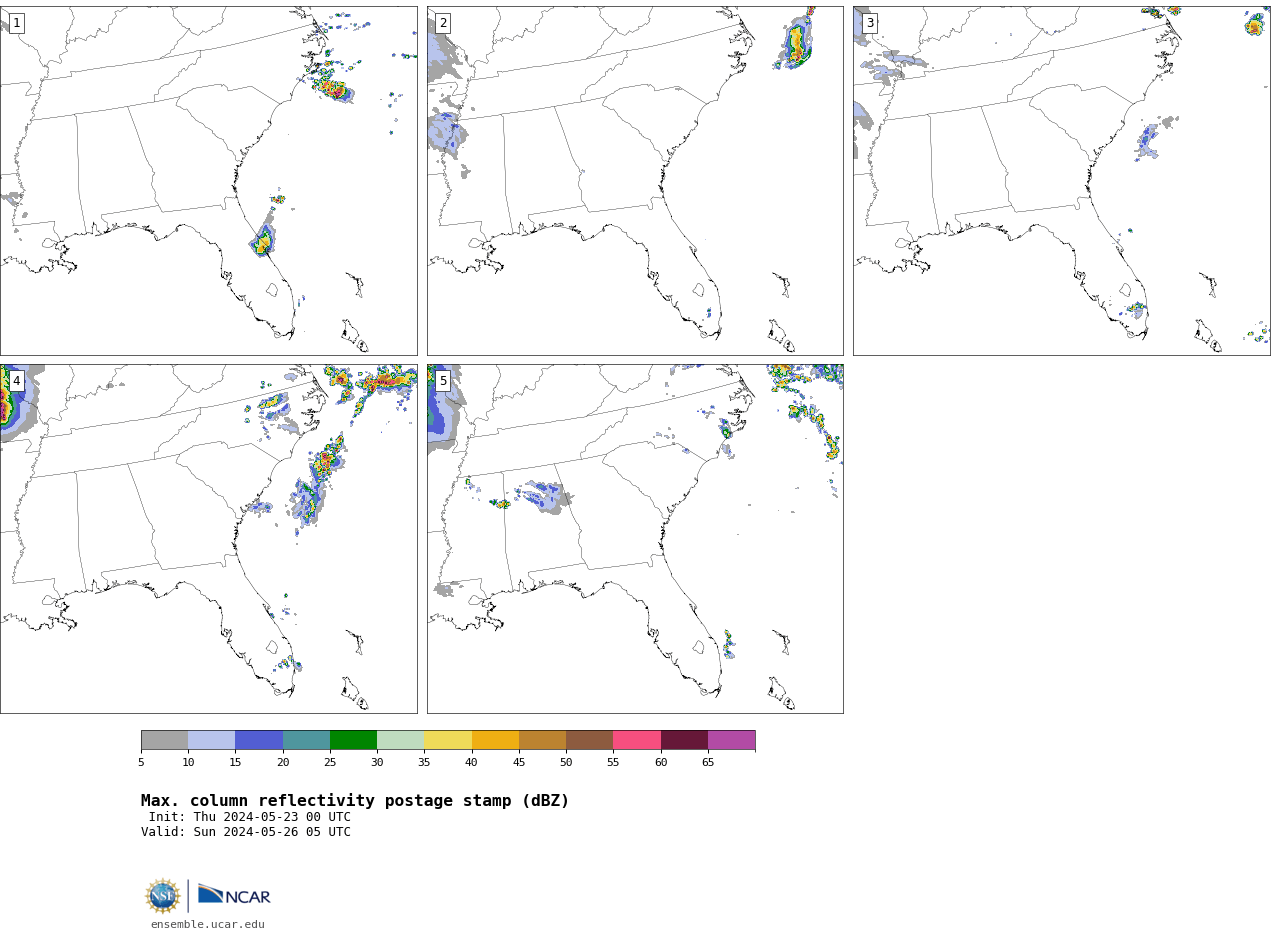Click the 'Max. column reflectivity postage stamp (dBZ)' title
Image resolution: width=1280 pixels, height=936 pixels.
[355, 801]
